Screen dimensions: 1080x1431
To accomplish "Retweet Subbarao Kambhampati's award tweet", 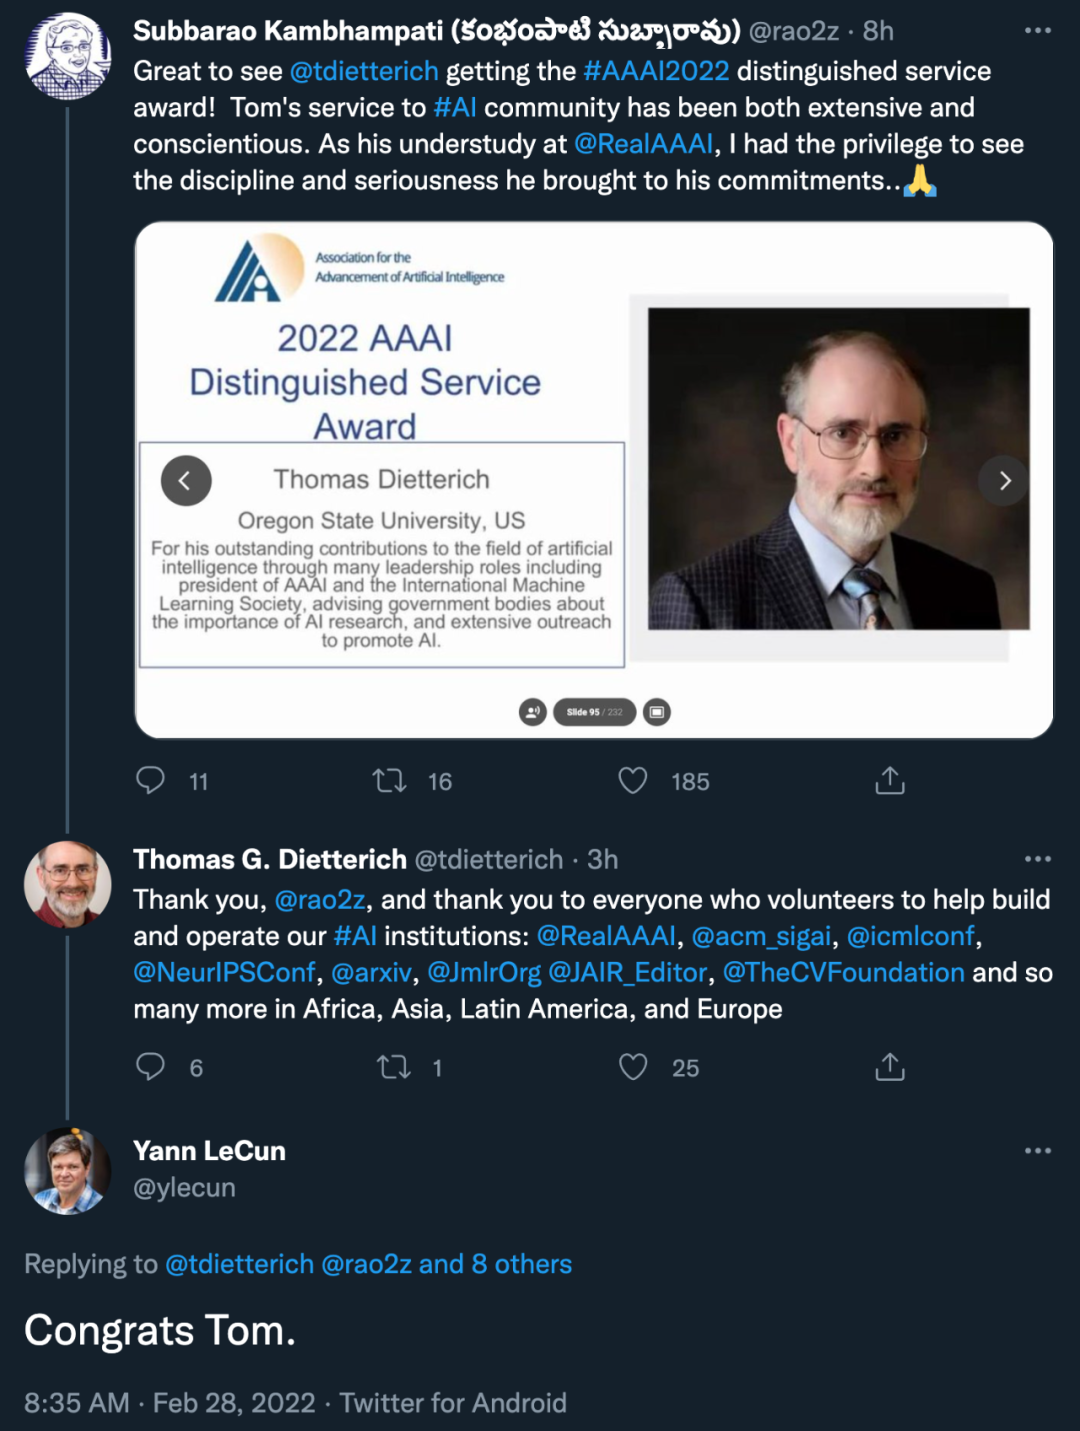I will point(389,780).
